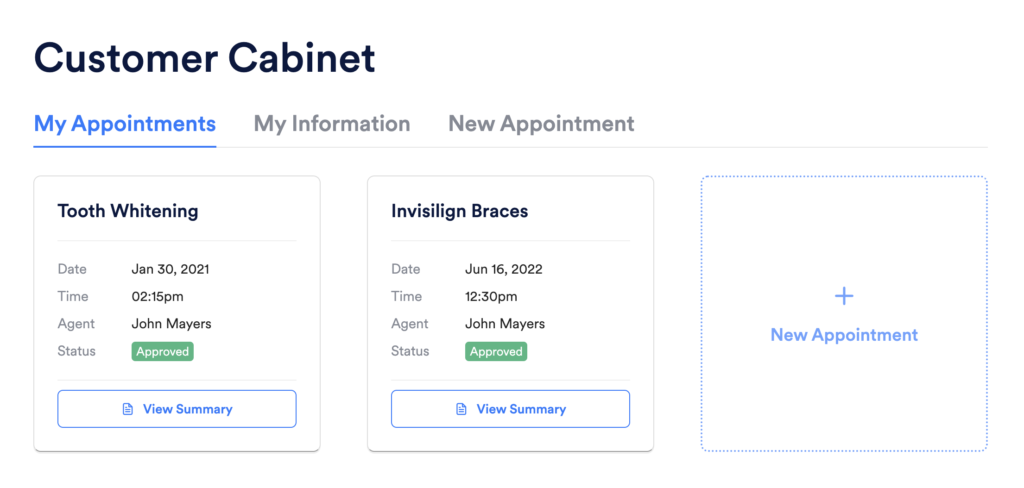View Summary of Tooth Whitening appointment
This screenshot has width=1024, height=488.
177,409
